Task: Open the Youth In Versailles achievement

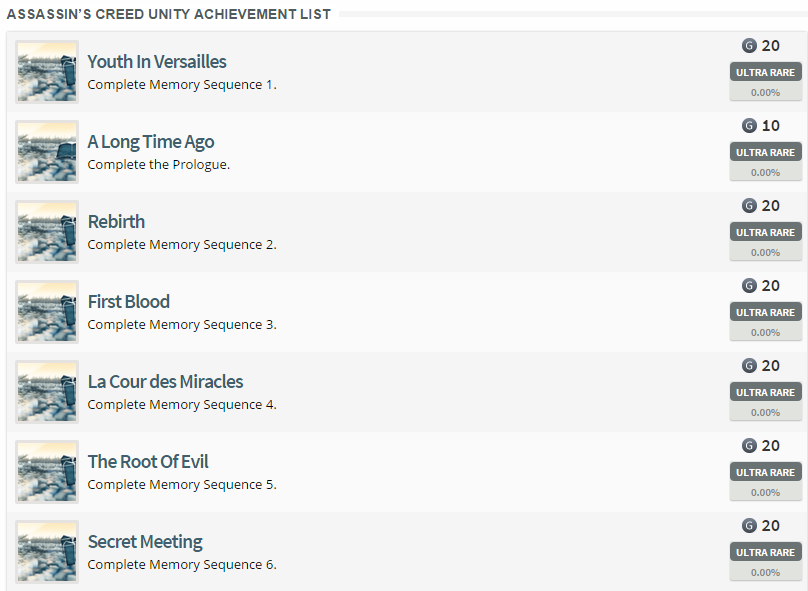Action: [156, 61]
